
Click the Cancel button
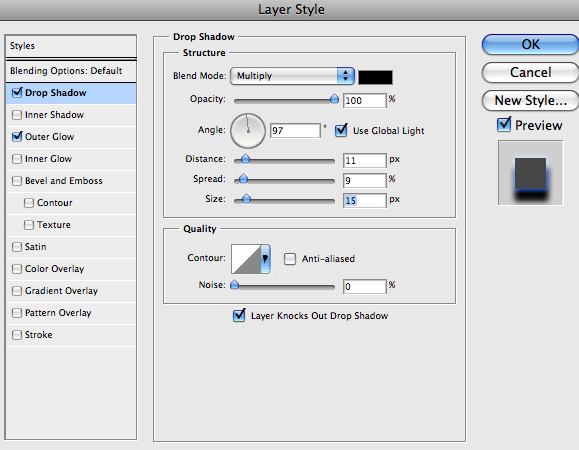coord(530,72)
